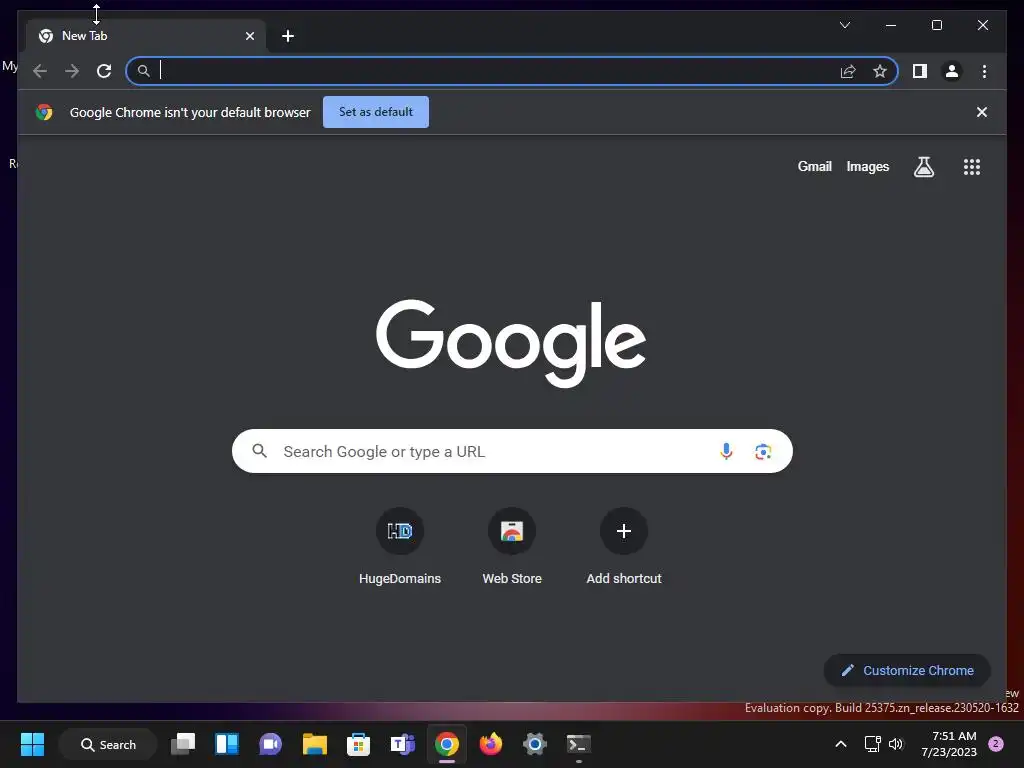Click the back navigation arrow
The image size is (1024, 768).
tap(40, 71)
